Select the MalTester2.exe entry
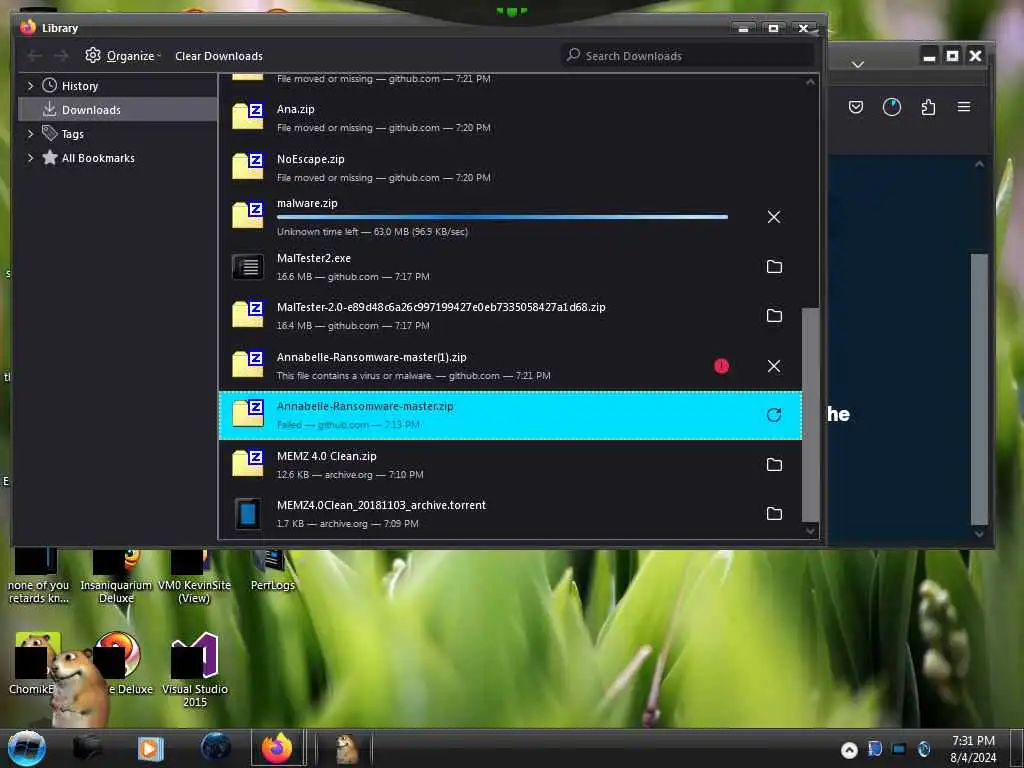Image resolution: width=1024 pixels, height=768 pixels. pyautogui.click(x=510, y=266)
